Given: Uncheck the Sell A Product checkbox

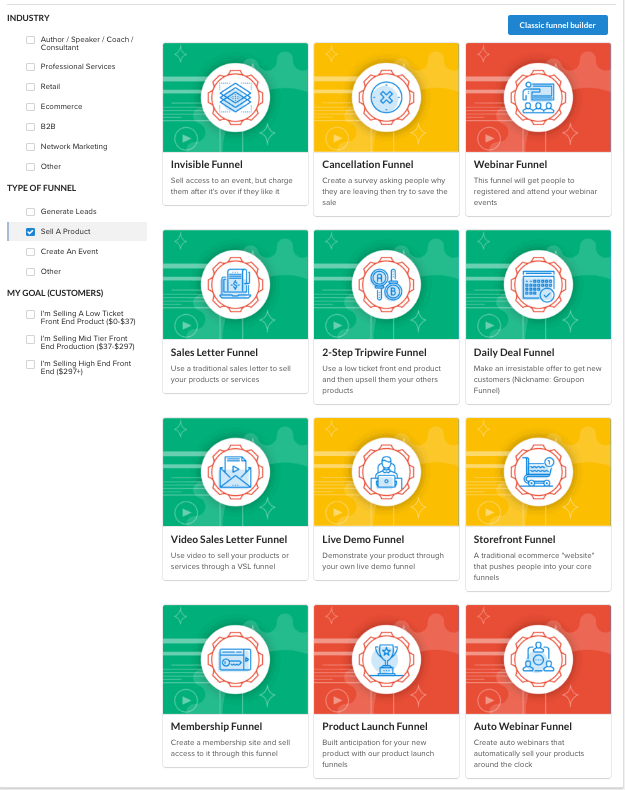Looking at the screenshot, I should click(31, 232).
